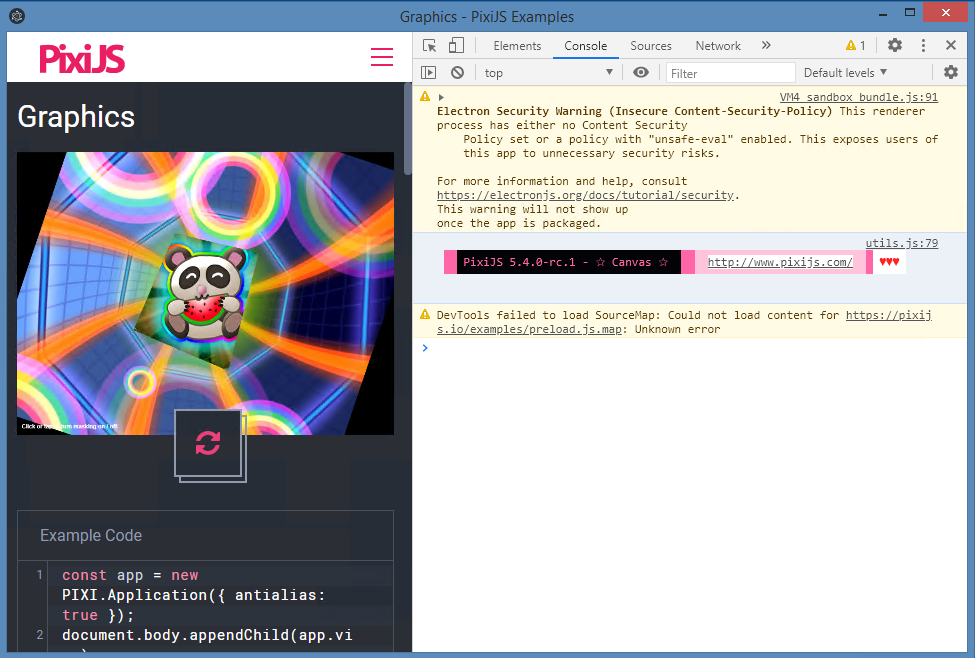Open the utils.js:79 source link
Image resolution: width=975 pixels, height=658 pixels.
[x=901, y=242]
